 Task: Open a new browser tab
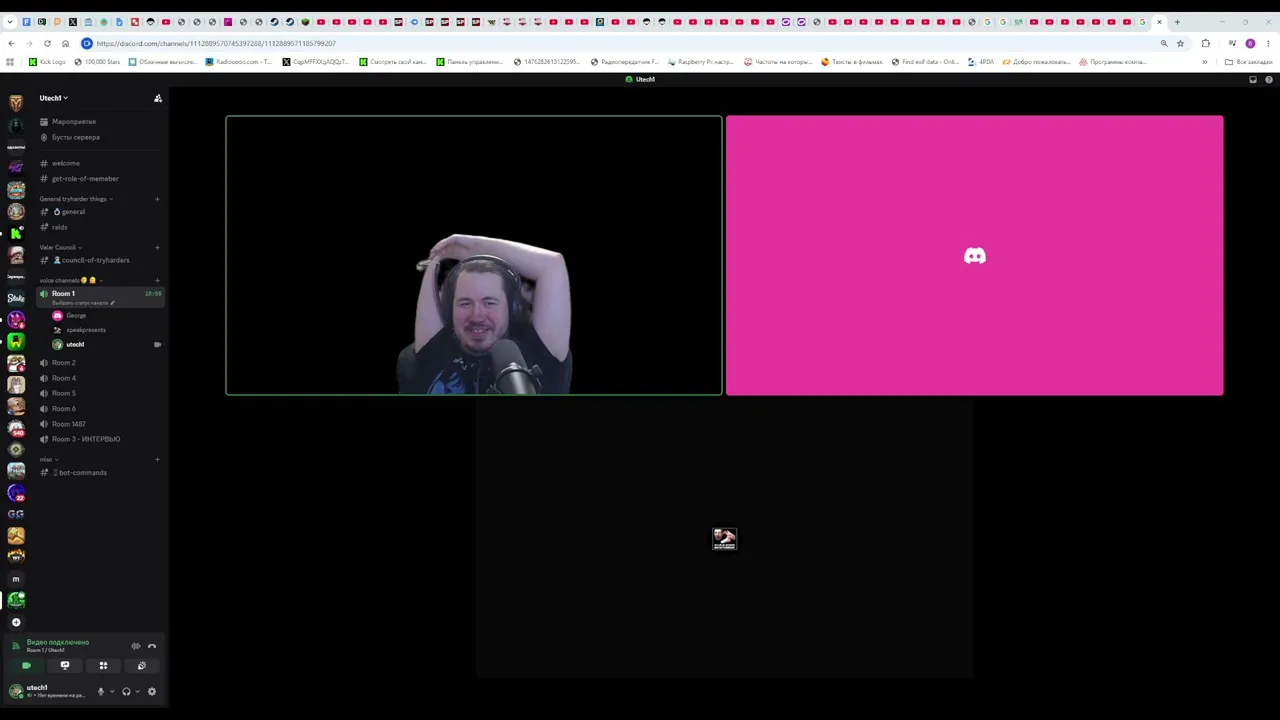pos(1177,22)
